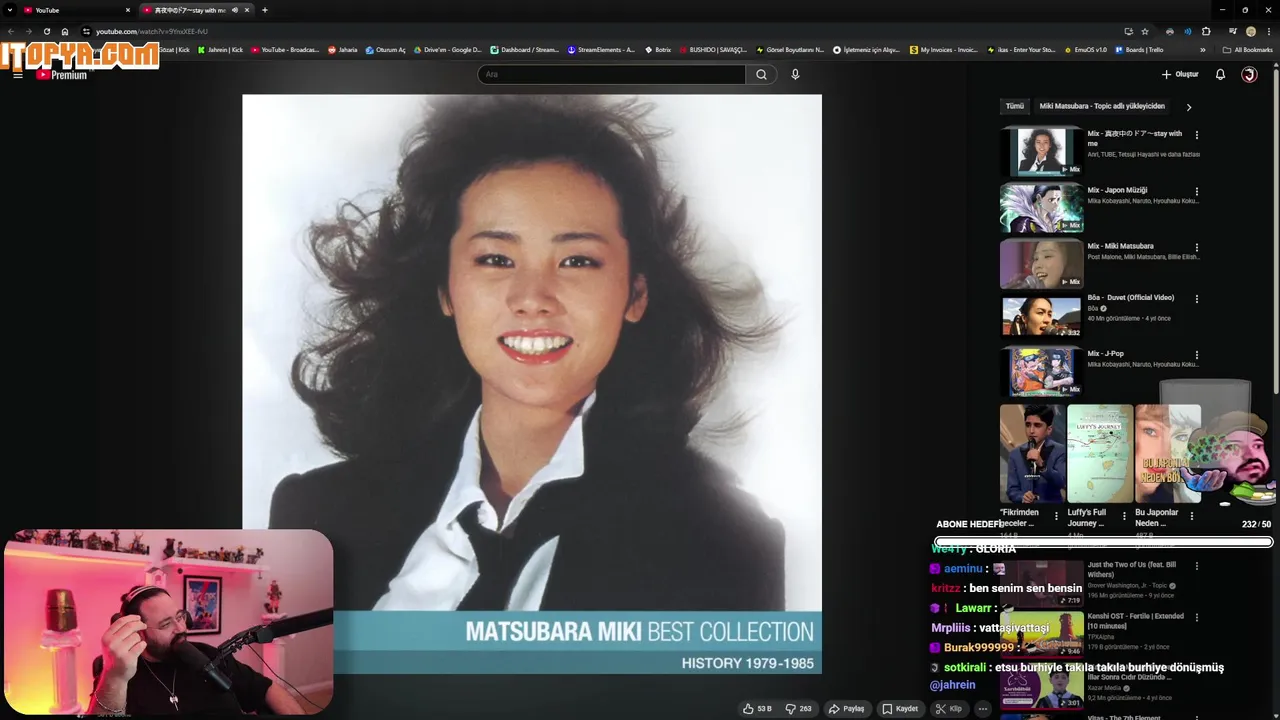The height and width of the screenshot is (720, 1280).
Task: Open options for Bu Japonlar Neden short
Action: tap(1191, 517)
